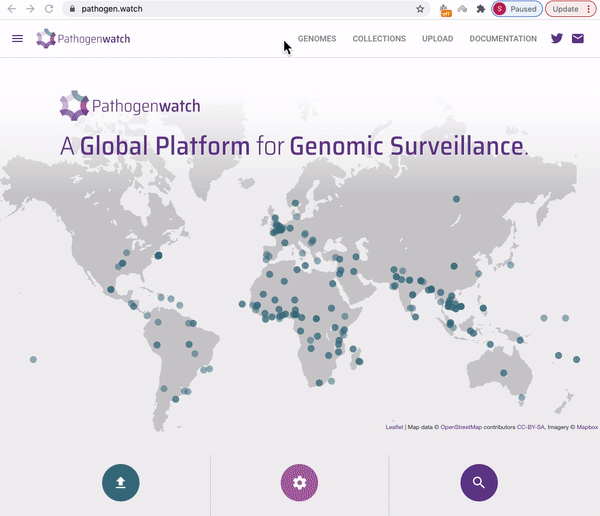Viewport: 600px width, 516px height.
Task: Click the Leaflet attribution link
Action: pos(394,427)
